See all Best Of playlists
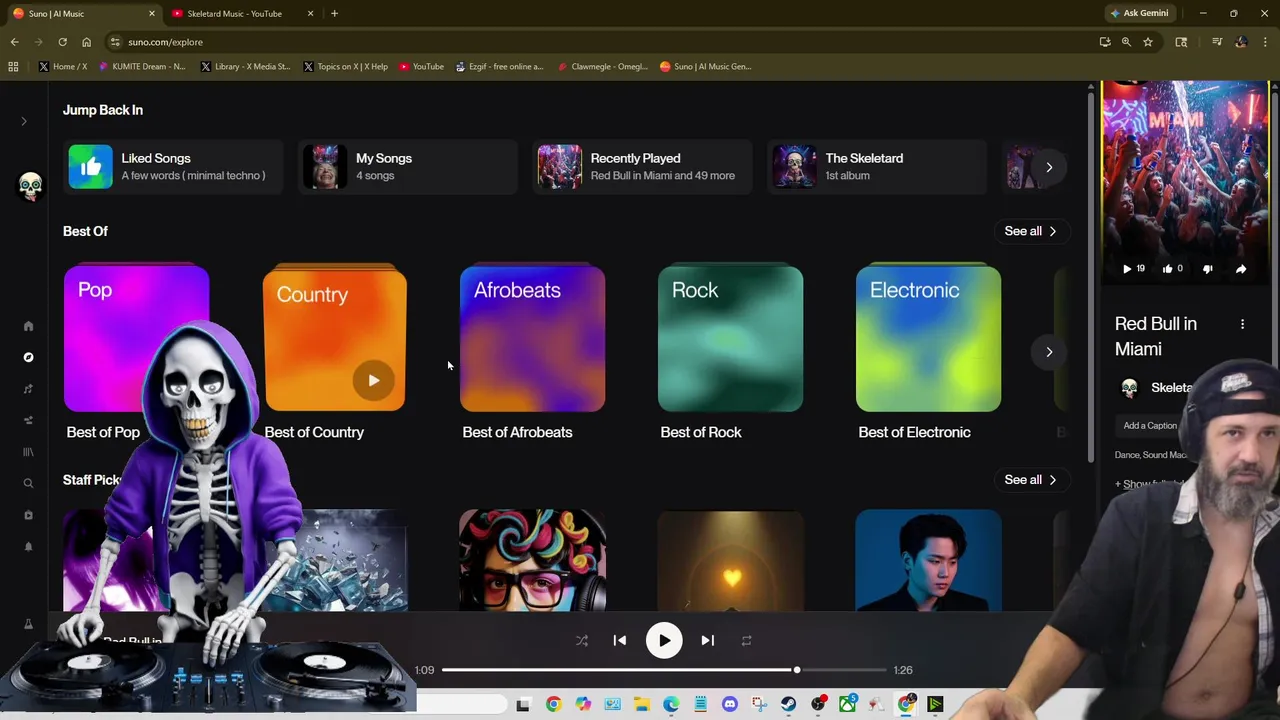Image resolution: width=1280 pixels, height=720 pixels. coord(1030,231)
